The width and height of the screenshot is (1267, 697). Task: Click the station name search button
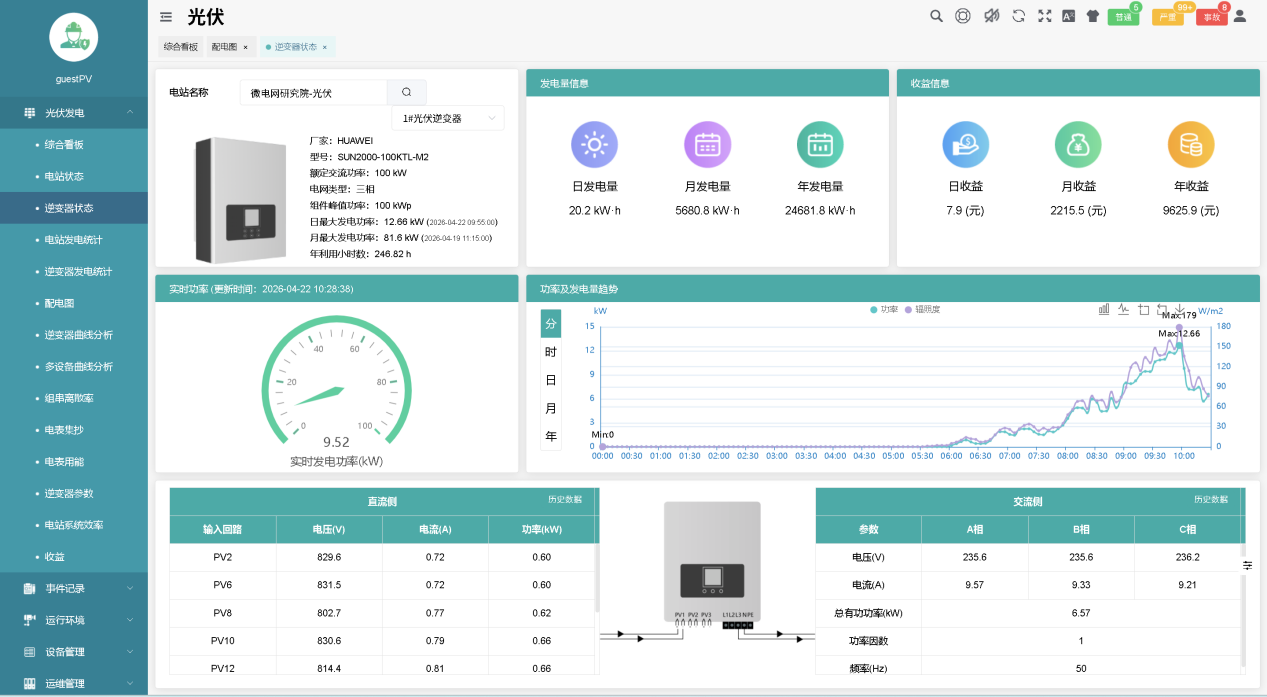pos(406,92)
